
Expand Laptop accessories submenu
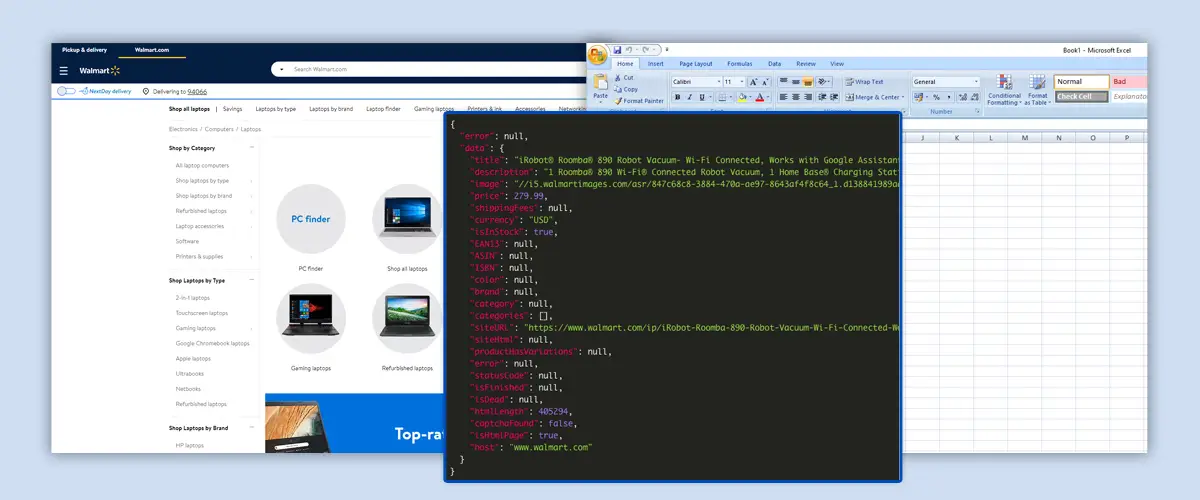coord(251,226)
